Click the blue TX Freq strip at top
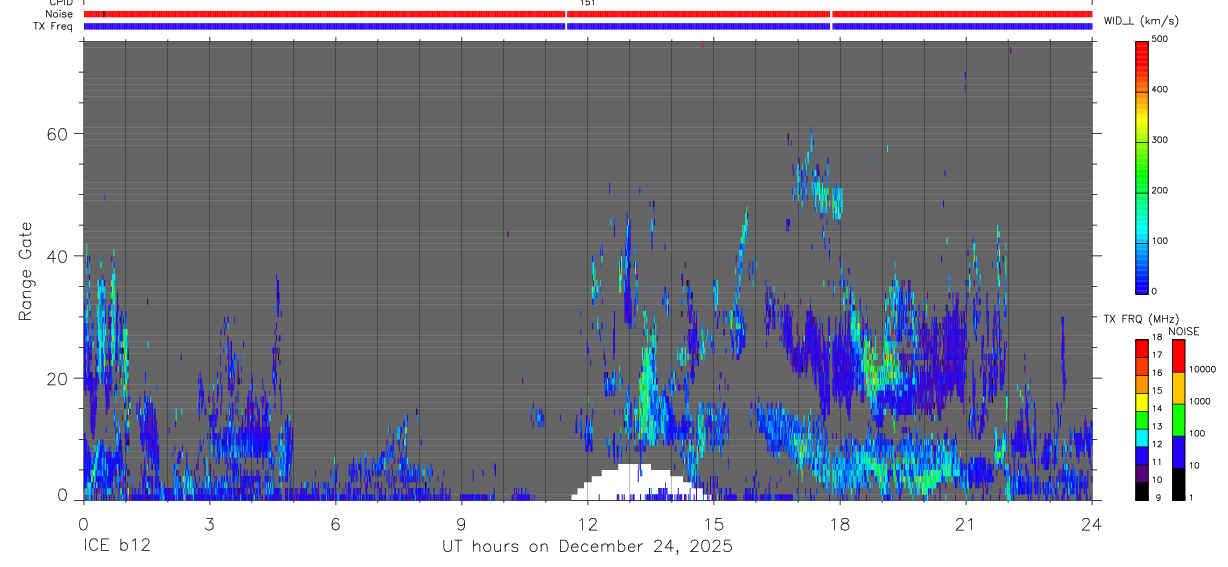The width and height of the screenshot is (1228, 567). click(588, 26)
